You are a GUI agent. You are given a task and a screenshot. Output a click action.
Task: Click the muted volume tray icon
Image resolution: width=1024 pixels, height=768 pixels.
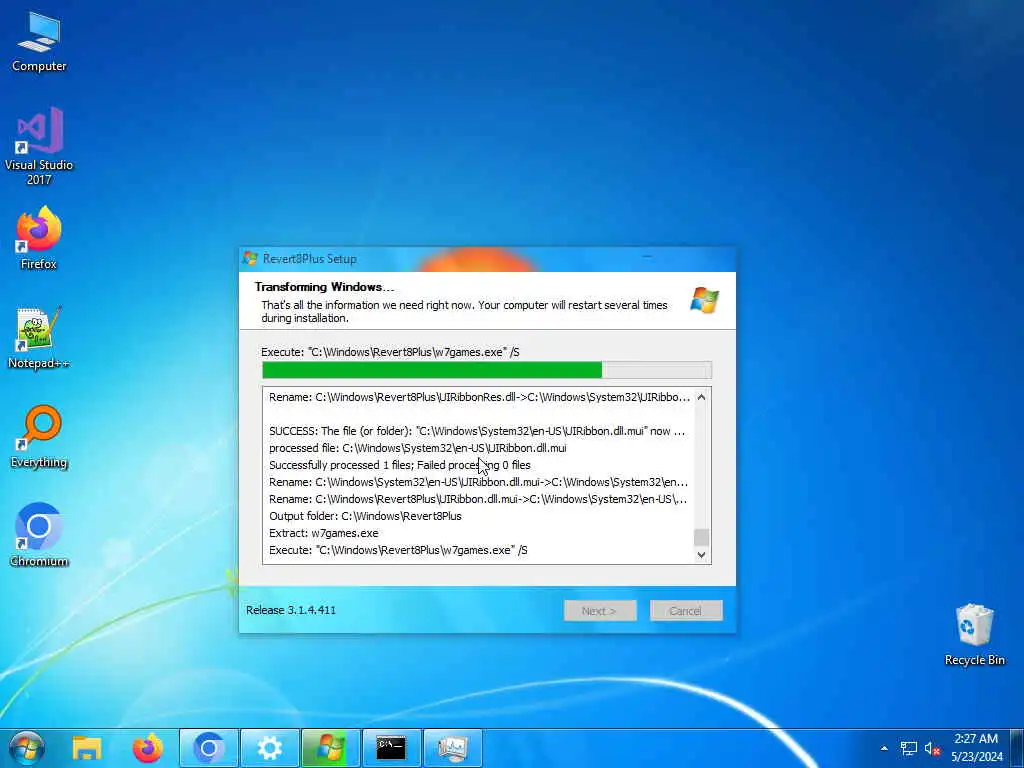click(x=932, y=748)
